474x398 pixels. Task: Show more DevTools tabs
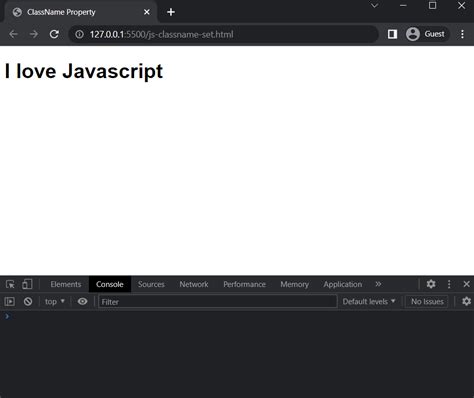(378, 284)
